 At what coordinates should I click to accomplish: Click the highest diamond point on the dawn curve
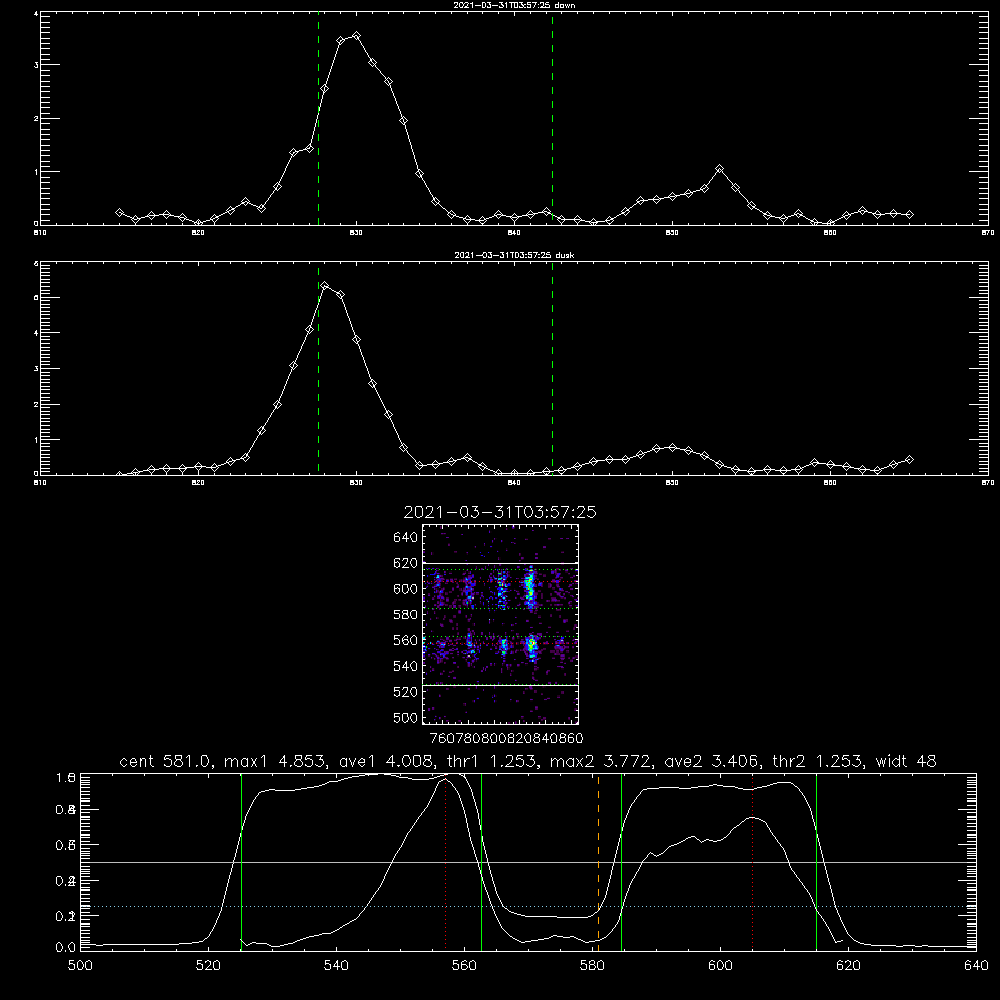pos(357,36)
